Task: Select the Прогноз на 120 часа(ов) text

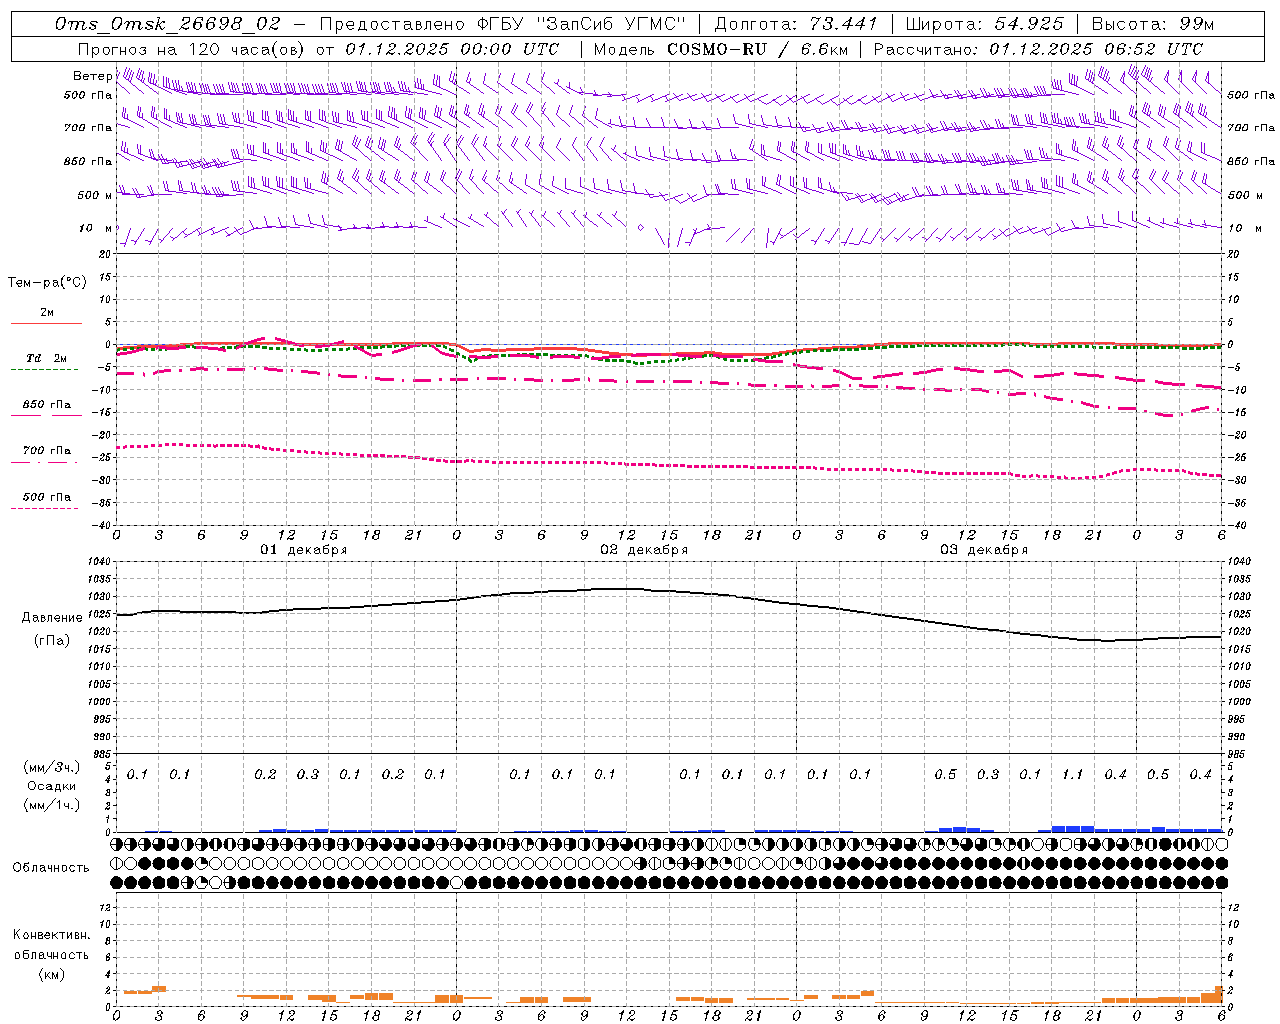Action: [x=191, y=49]
